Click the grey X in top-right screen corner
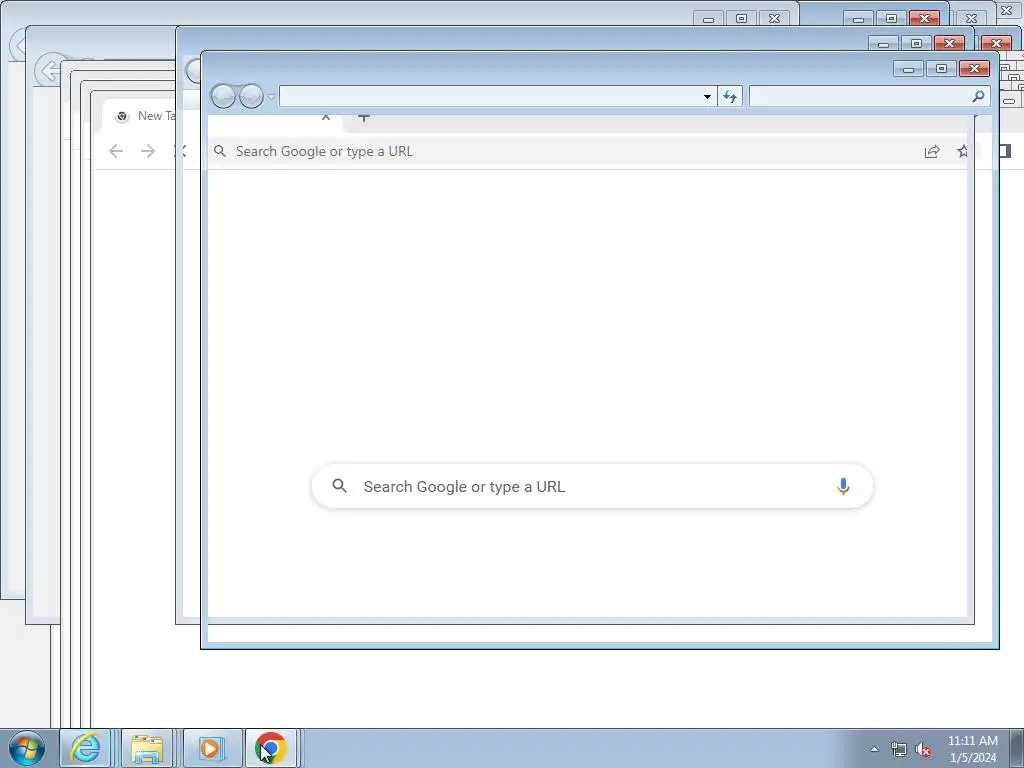 [1006, 11]
